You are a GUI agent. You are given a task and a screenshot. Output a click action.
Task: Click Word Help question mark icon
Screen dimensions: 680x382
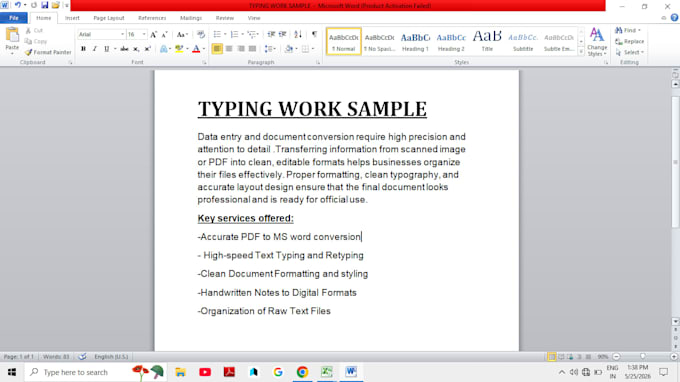674,18
